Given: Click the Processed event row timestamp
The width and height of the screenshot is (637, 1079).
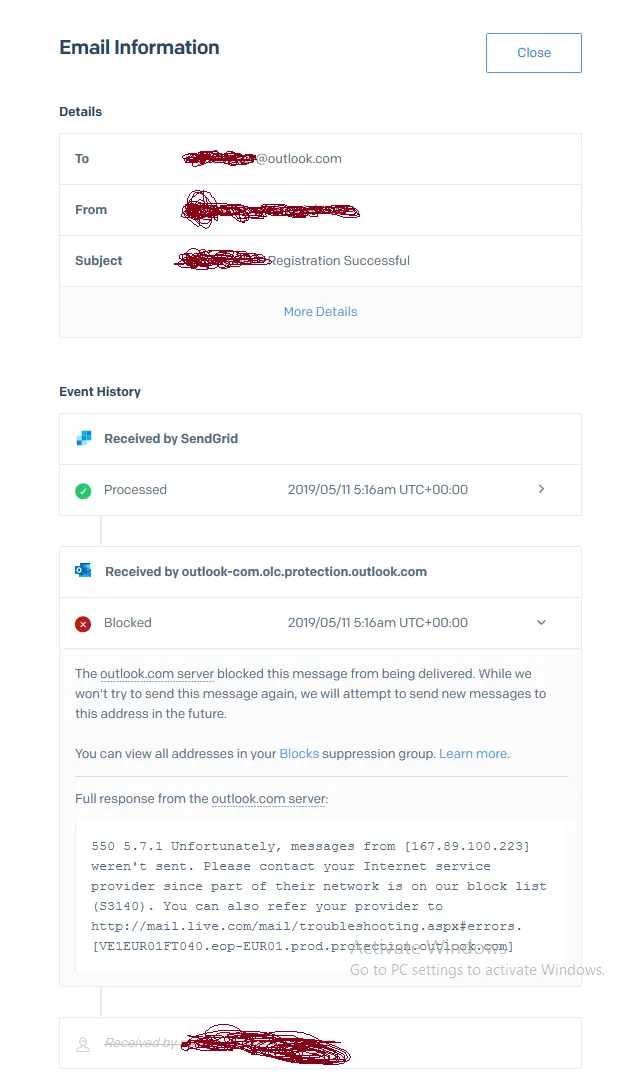Looking at the screenshot, I should [x=377, y=490].
